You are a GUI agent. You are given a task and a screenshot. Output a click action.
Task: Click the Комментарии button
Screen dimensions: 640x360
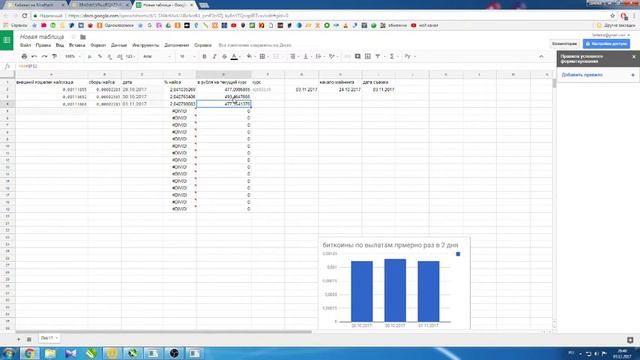pyautogui.click(x=564, y=44)
